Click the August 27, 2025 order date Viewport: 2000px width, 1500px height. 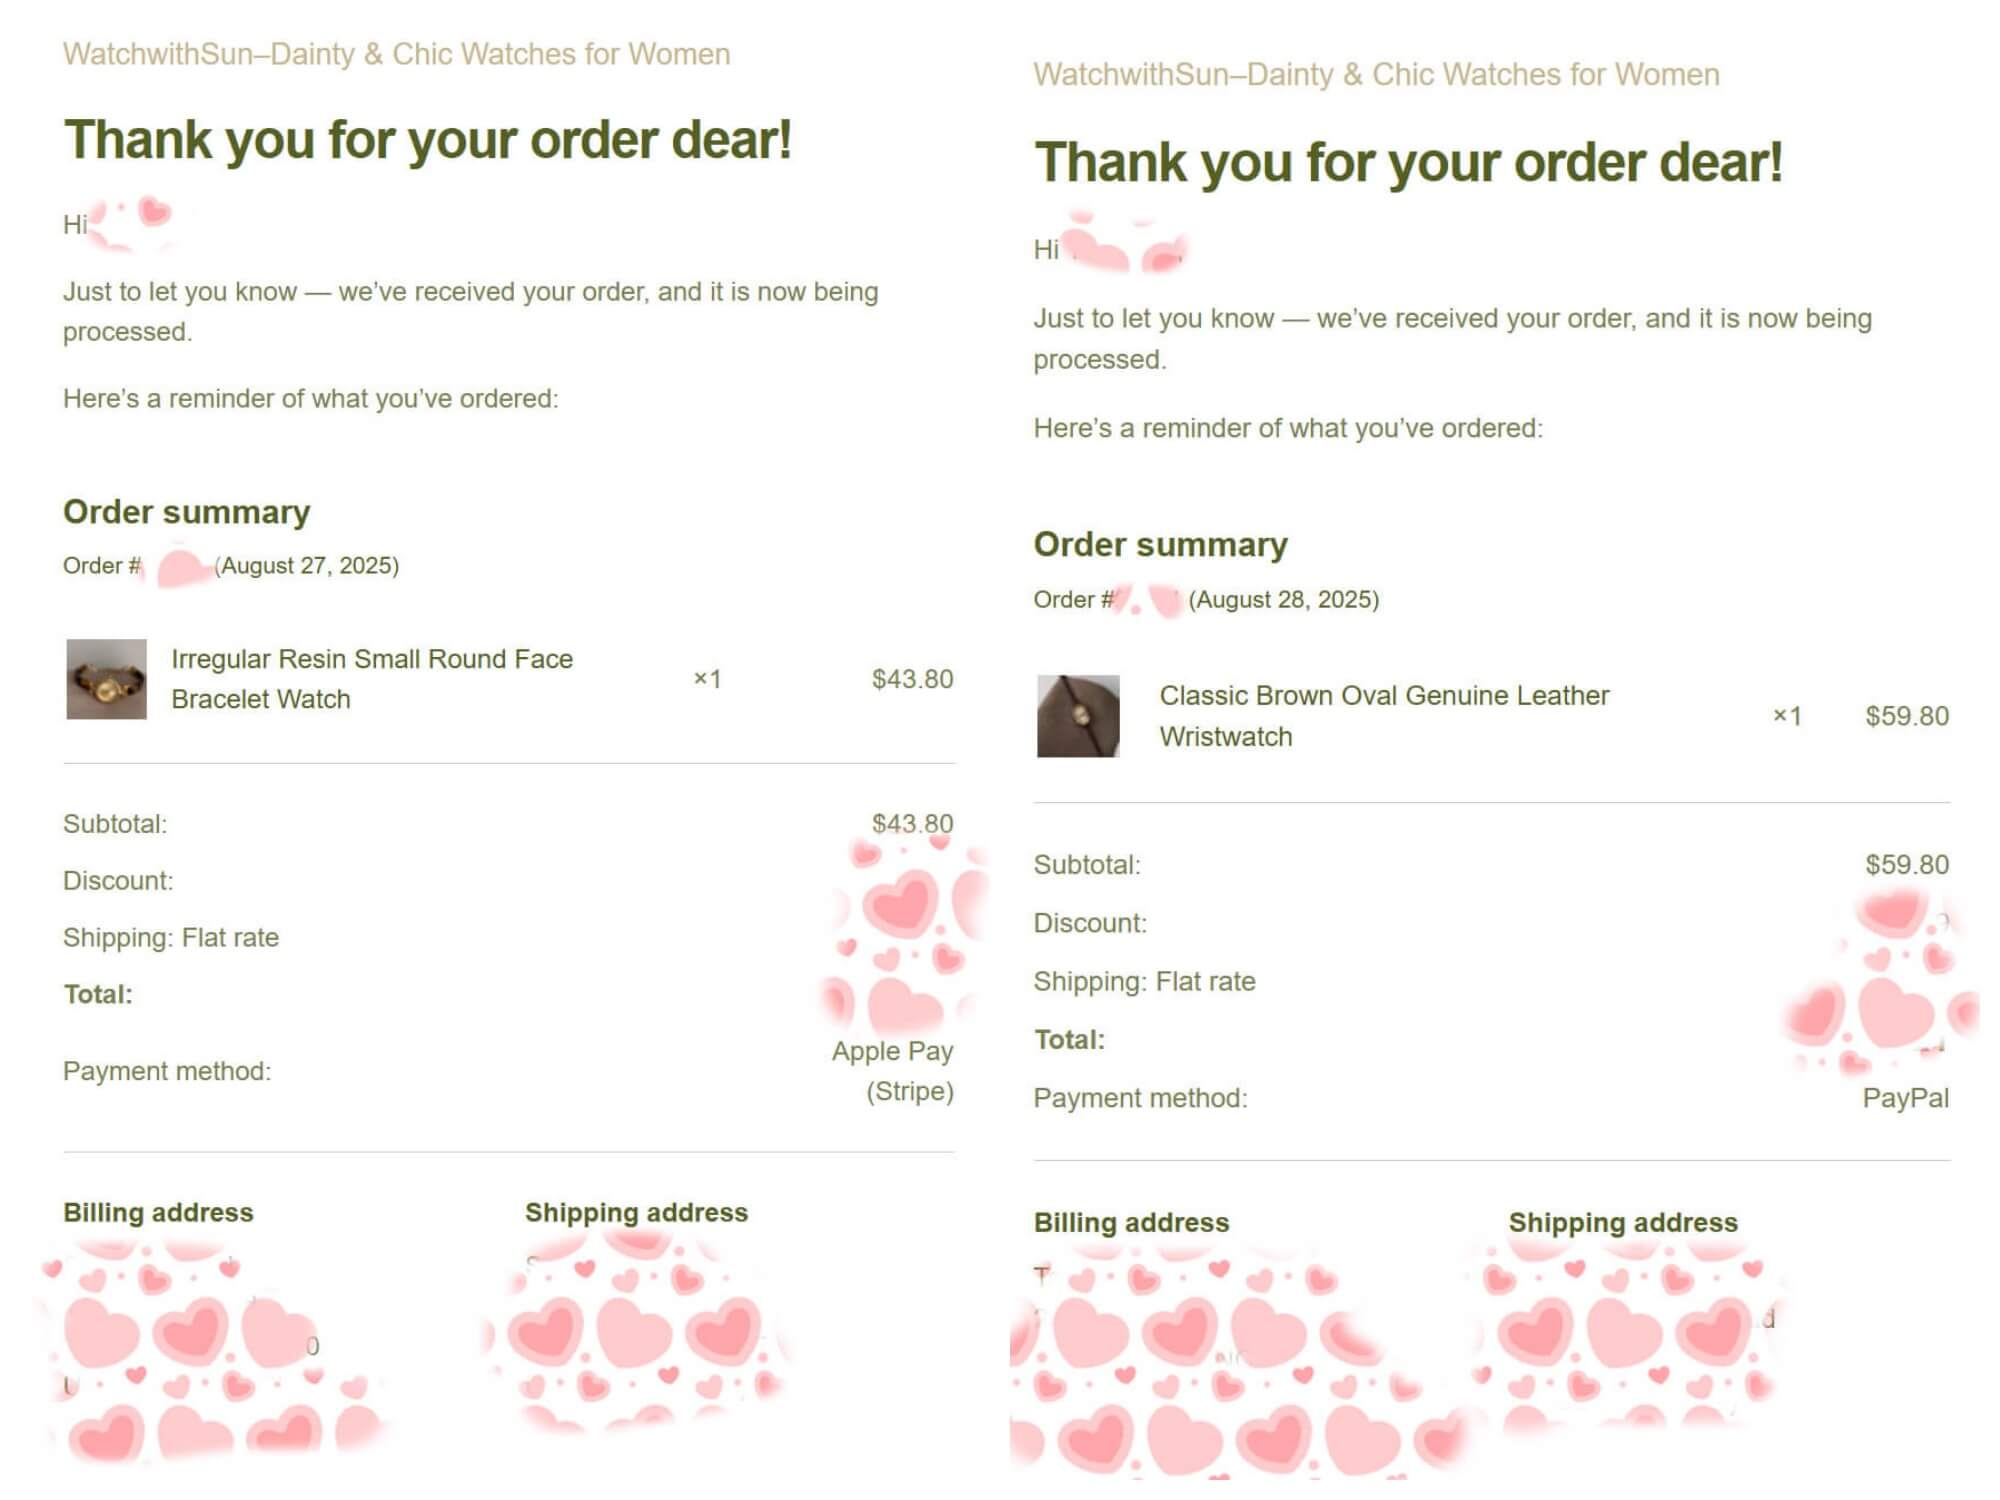(x=307, y=566)
